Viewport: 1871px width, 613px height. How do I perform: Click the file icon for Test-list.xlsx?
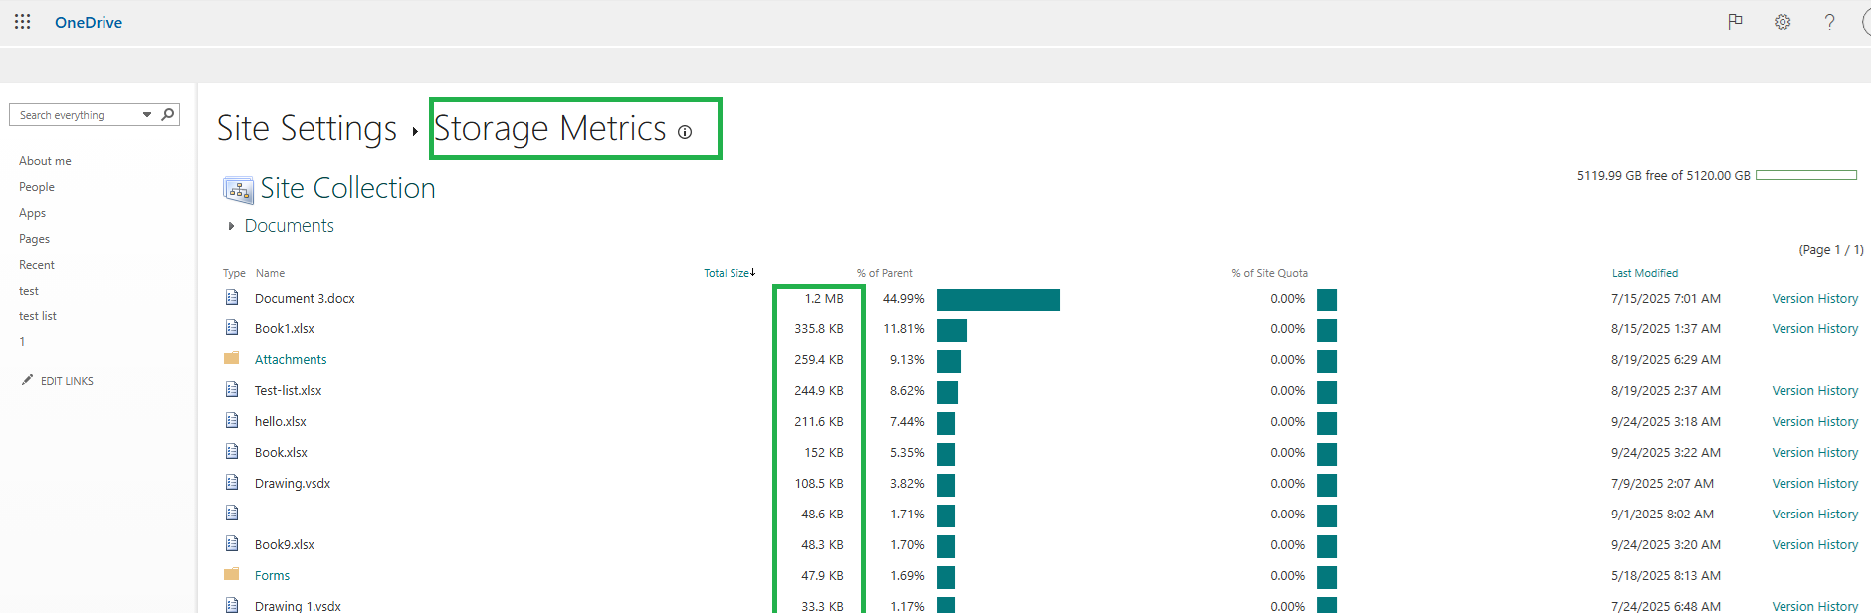click(232, 390)
